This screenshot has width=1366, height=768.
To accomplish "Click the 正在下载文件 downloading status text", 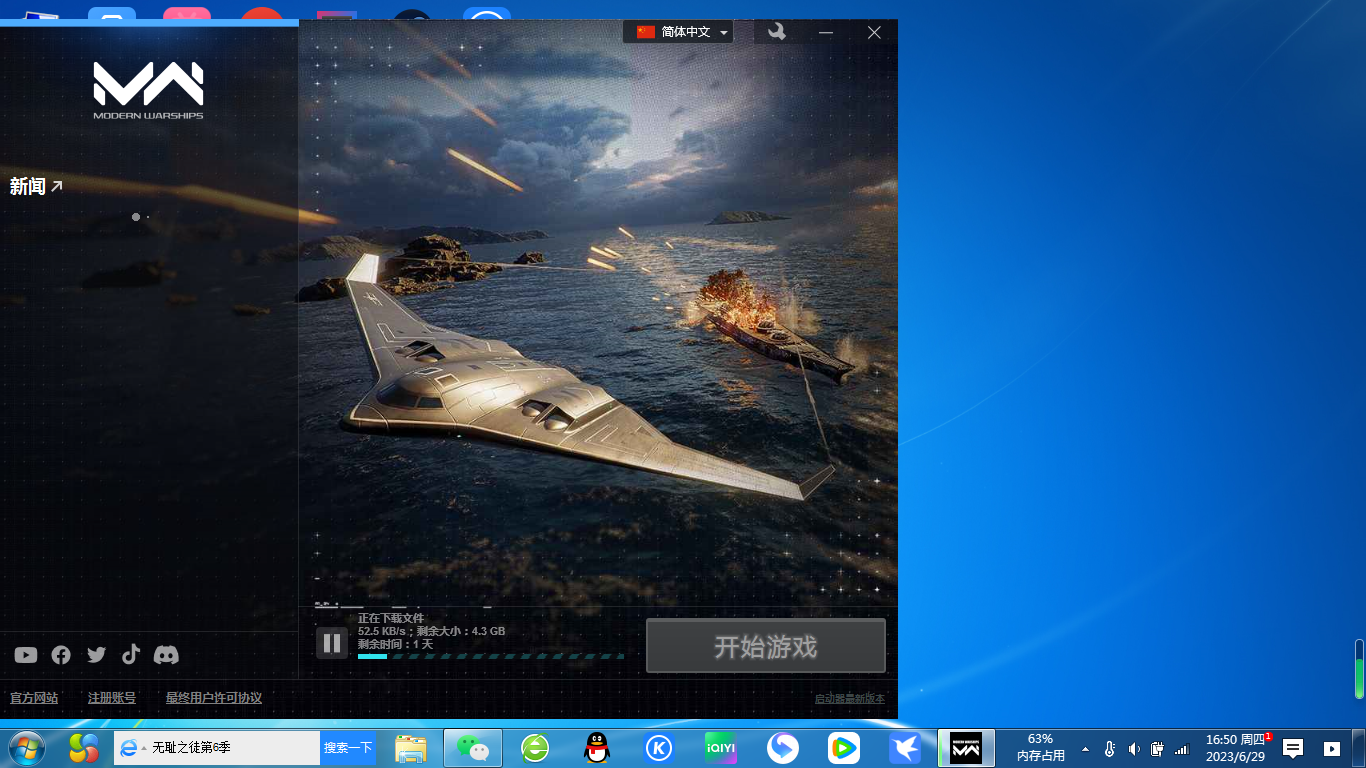I will point(391,618).
